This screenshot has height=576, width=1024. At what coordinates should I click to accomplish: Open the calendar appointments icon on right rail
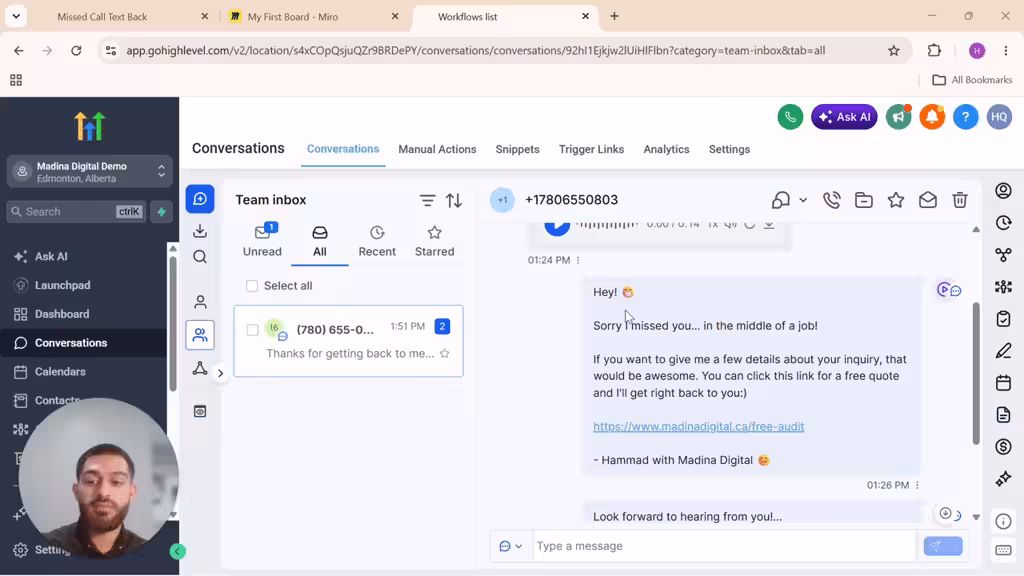point(1004,383)
